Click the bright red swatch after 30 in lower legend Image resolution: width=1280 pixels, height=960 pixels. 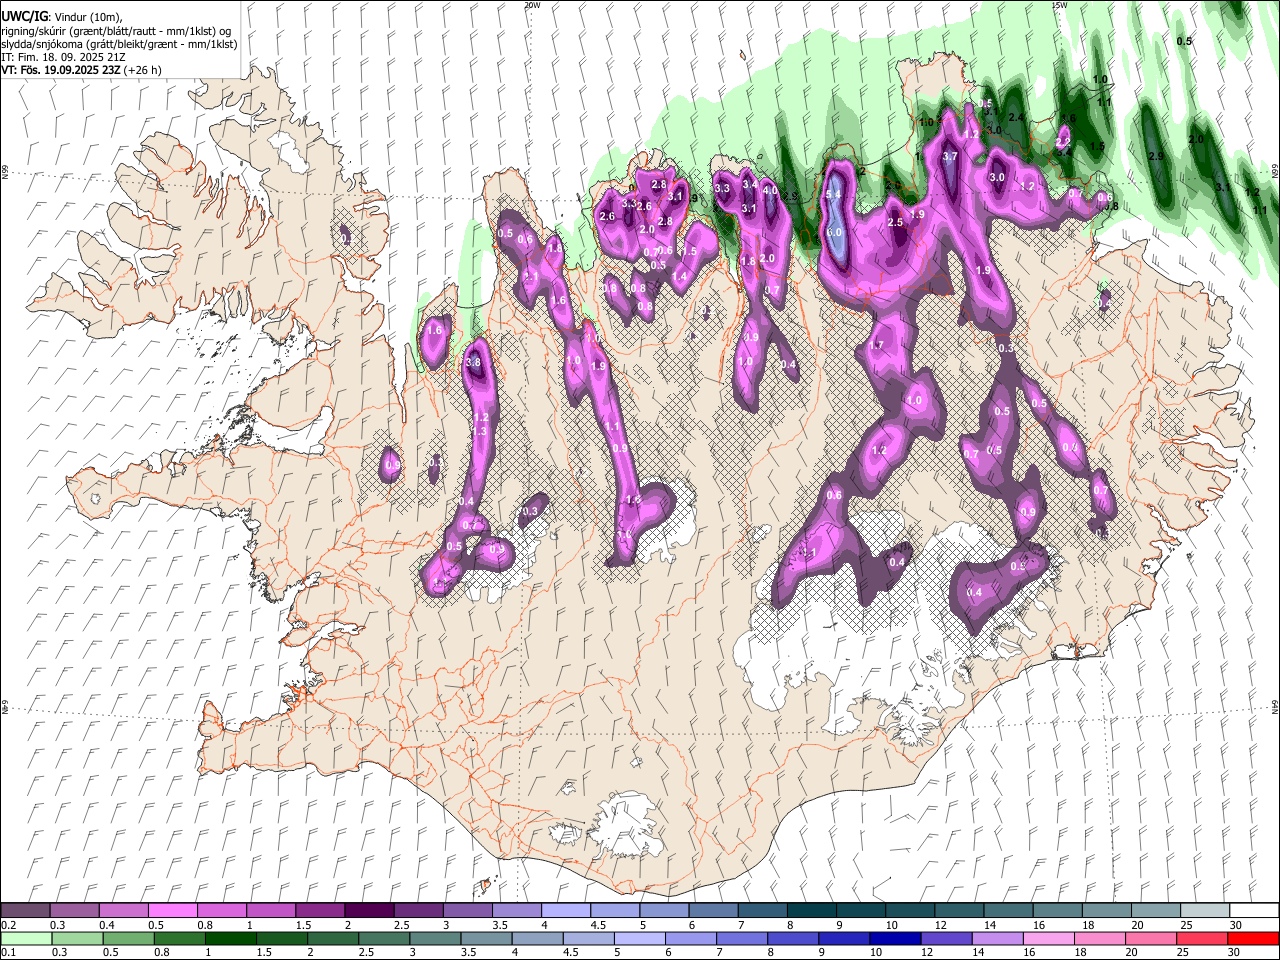pos(1254,938)
